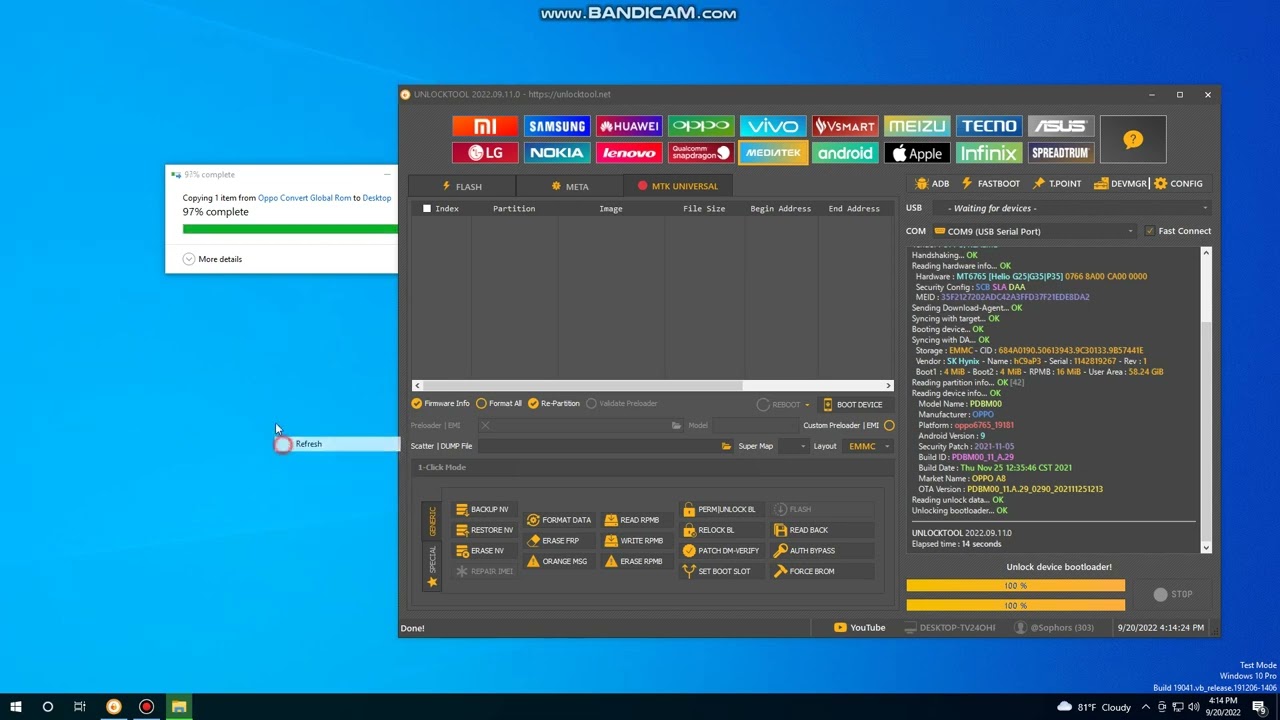Toggle the Format All option
Viewport: 1280px width, 720px height.
tap(499, 404)
